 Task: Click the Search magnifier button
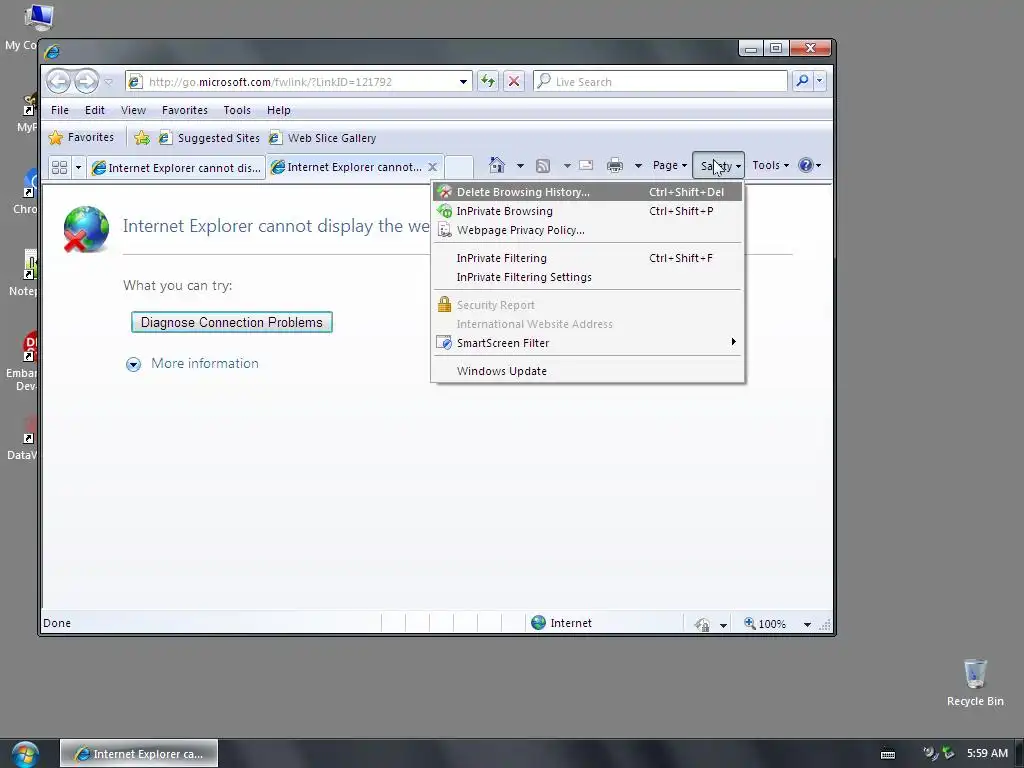(802, 81)
